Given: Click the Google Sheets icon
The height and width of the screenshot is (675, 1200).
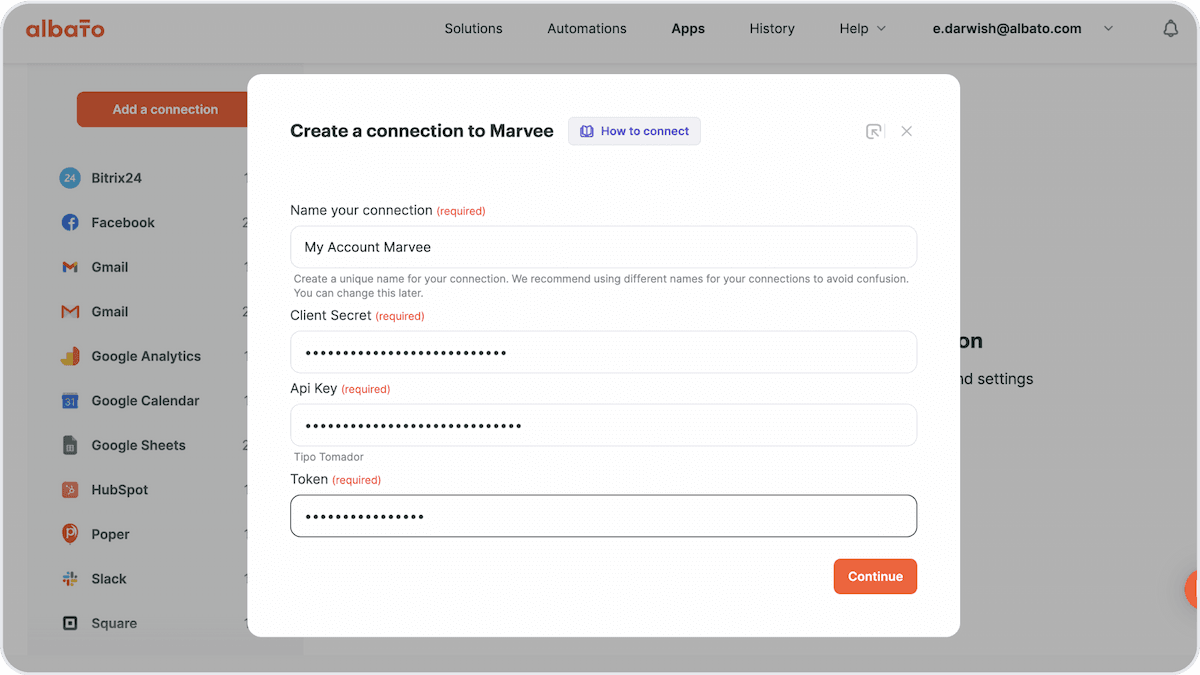Looking at the screenshot, I should [70, 445].
